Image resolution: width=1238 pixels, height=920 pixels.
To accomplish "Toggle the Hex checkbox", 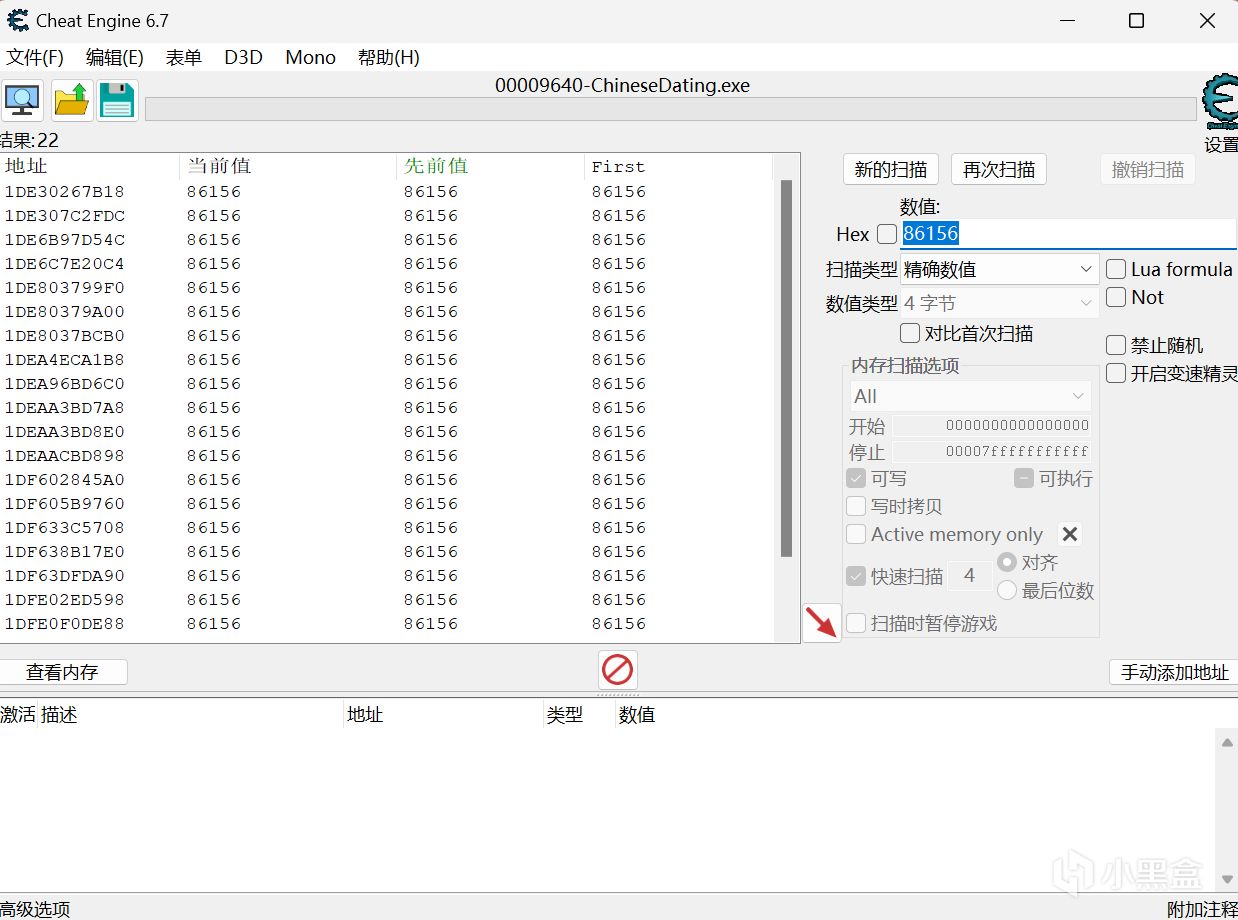I will coord(887,234).
